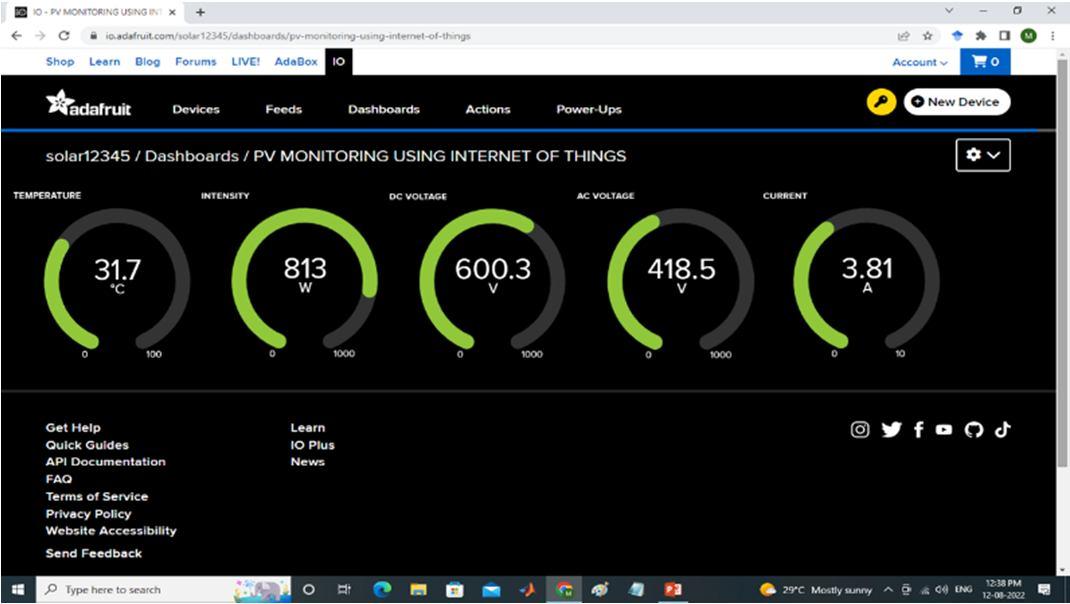Screen dimensions: 1070x604
Task: Expand the tab search chevron
Action: coord(949,11)
